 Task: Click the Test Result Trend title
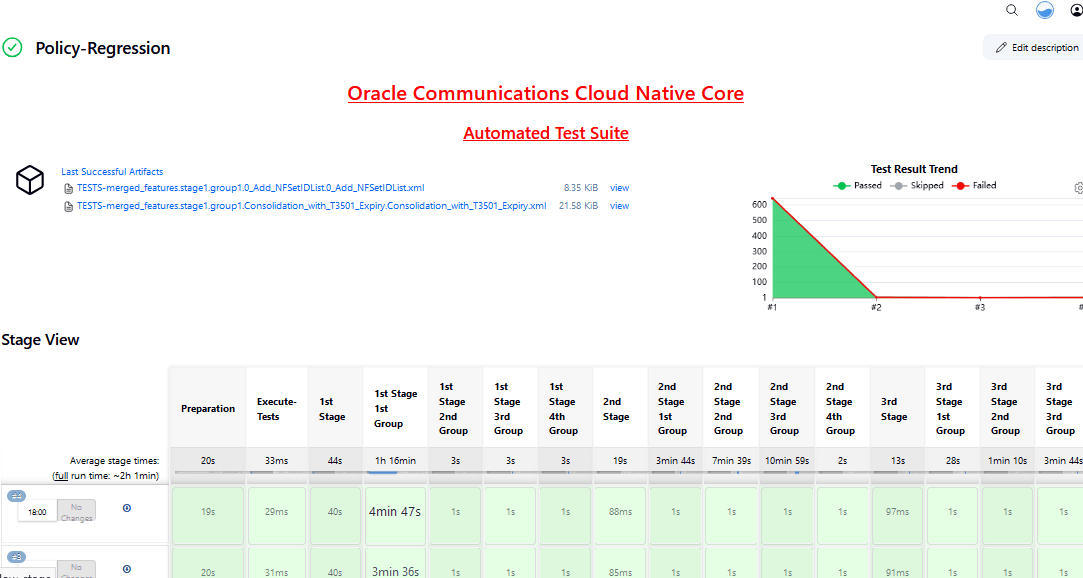914,169
